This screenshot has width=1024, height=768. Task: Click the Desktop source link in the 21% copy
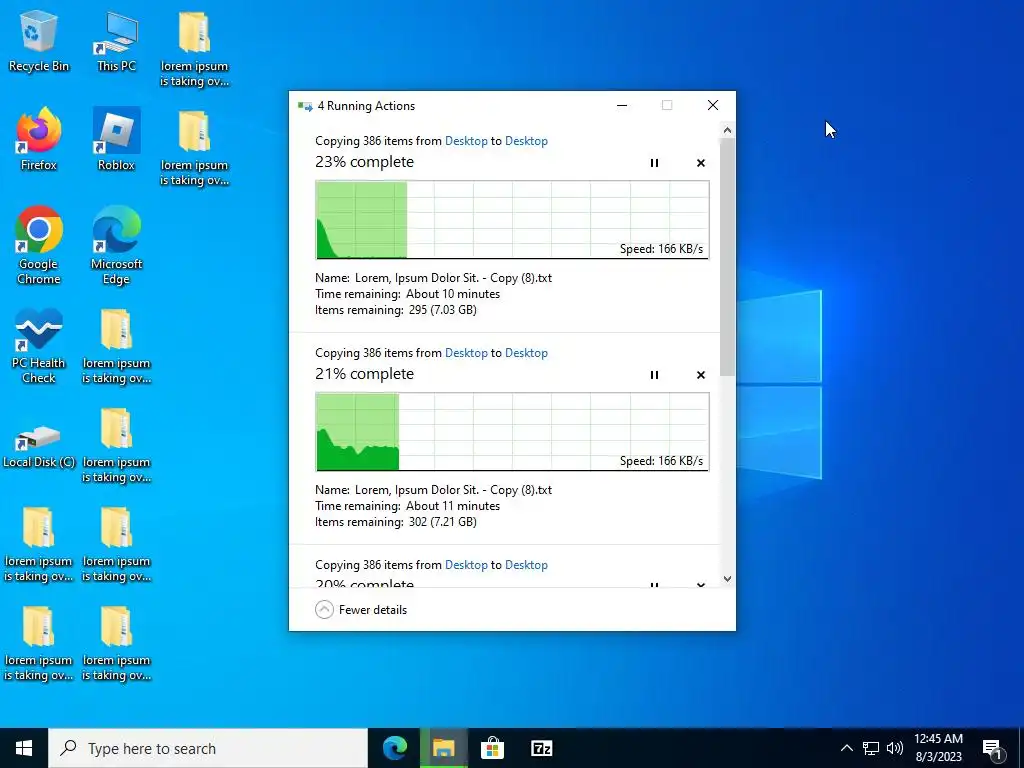pos(466,353)
